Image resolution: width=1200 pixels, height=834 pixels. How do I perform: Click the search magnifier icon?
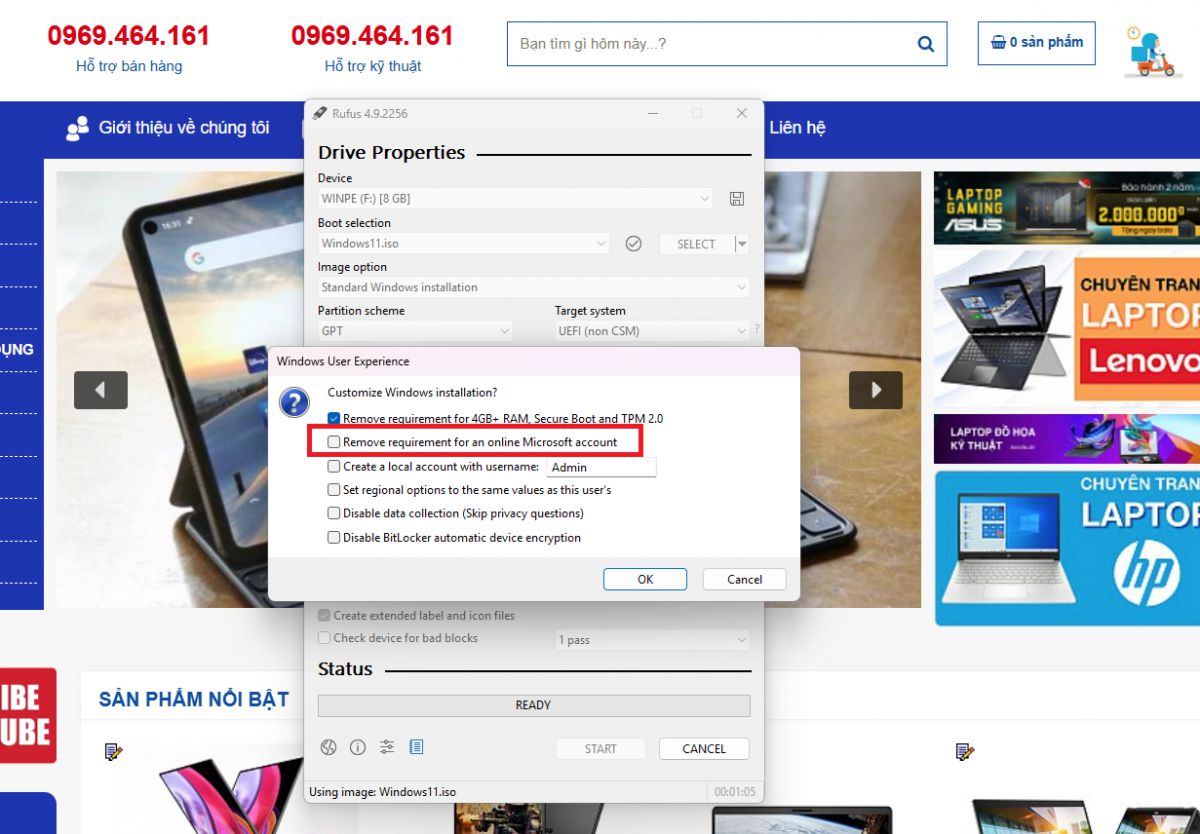[x=925, y=44]
